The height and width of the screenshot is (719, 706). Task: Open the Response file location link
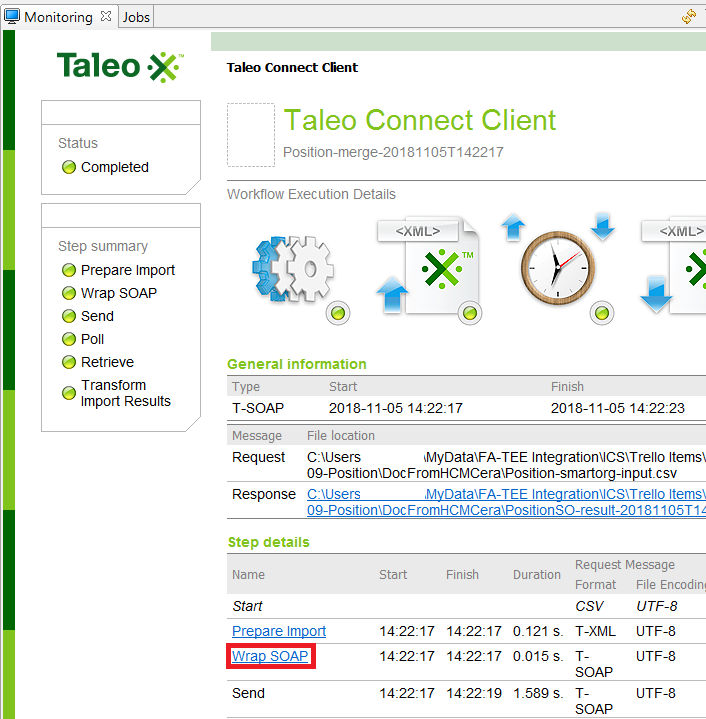tap(506, 502)
